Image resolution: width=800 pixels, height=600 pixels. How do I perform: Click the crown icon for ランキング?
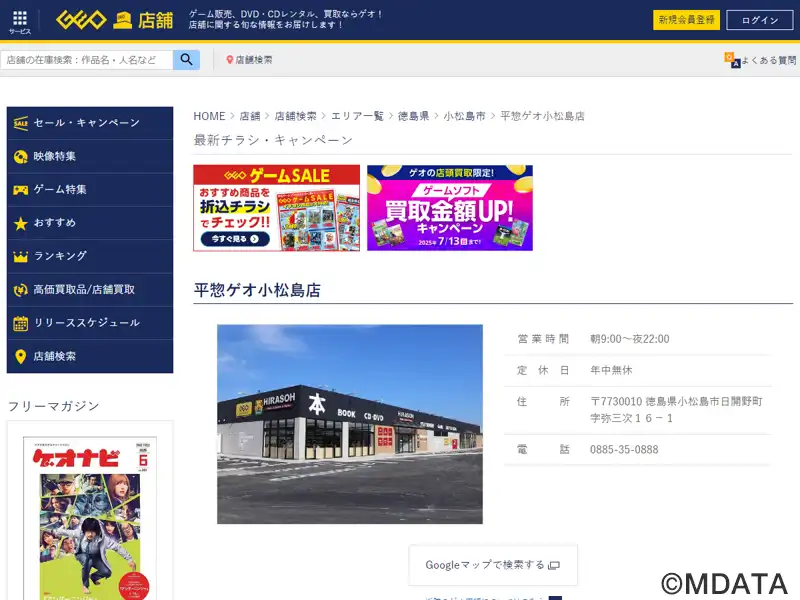(x=20, y=256)
